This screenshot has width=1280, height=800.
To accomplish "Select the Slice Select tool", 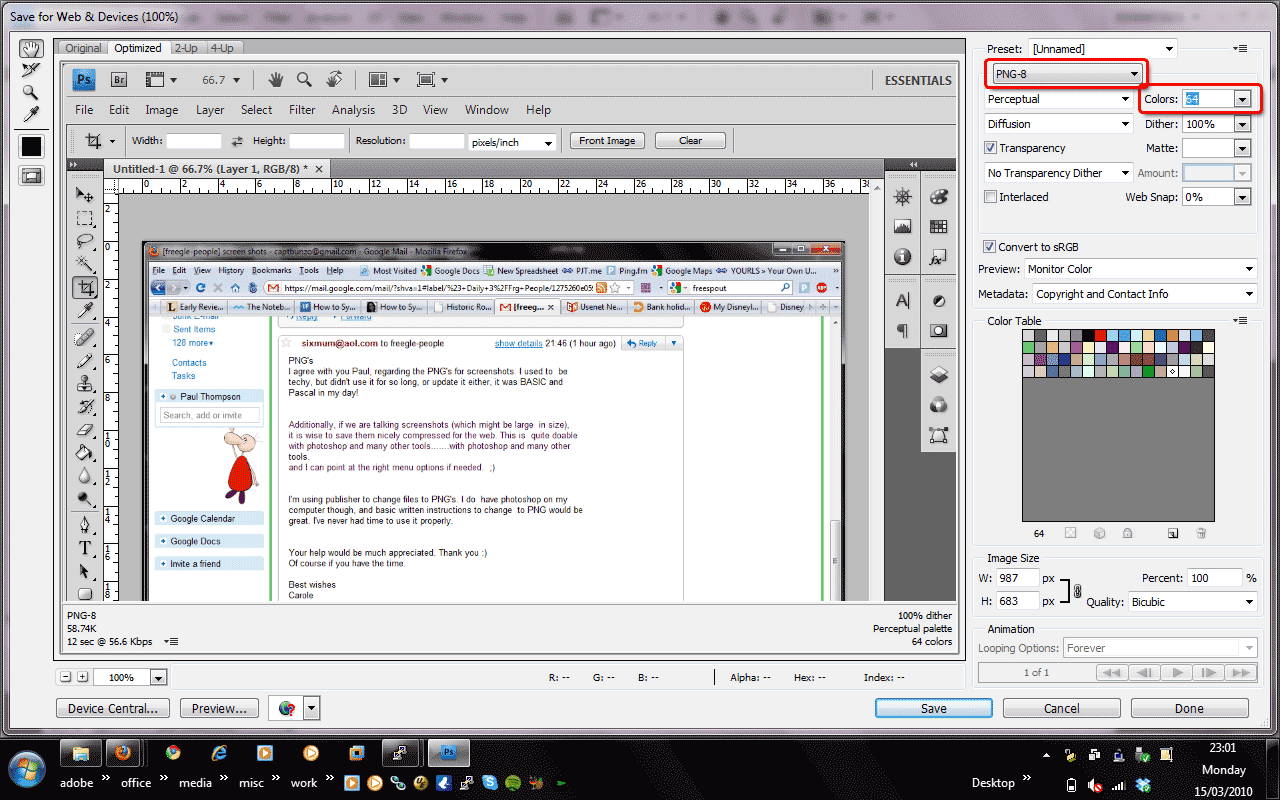I will (31, 70).
